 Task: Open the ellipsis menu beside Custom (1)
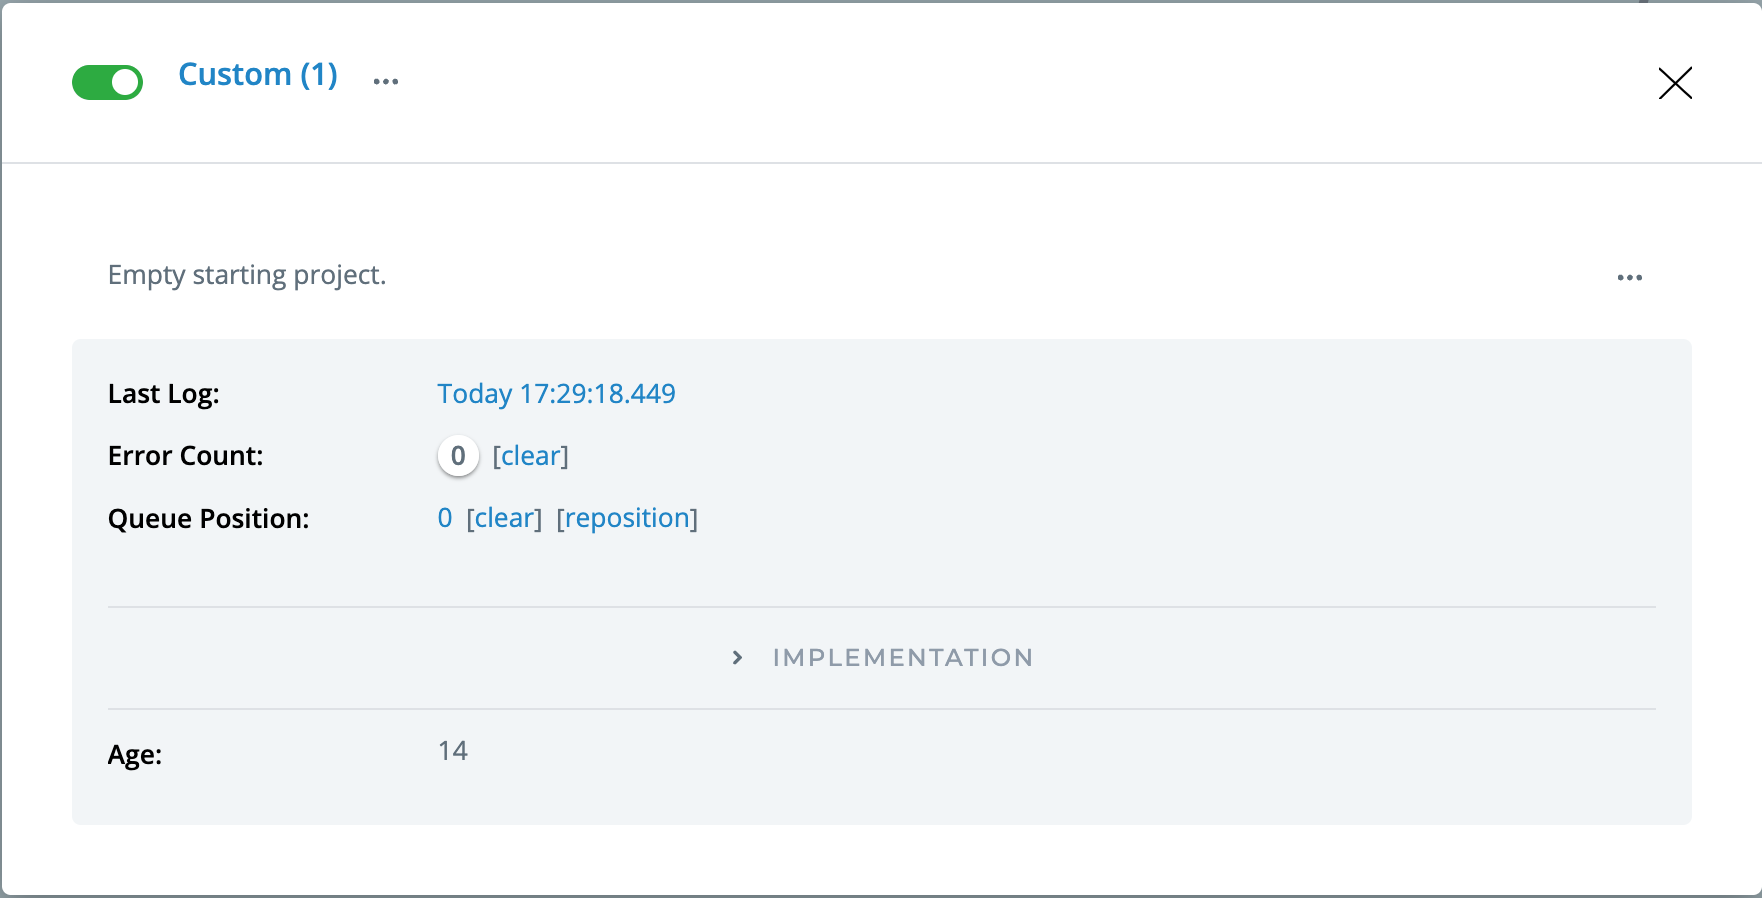click(386, 82)
